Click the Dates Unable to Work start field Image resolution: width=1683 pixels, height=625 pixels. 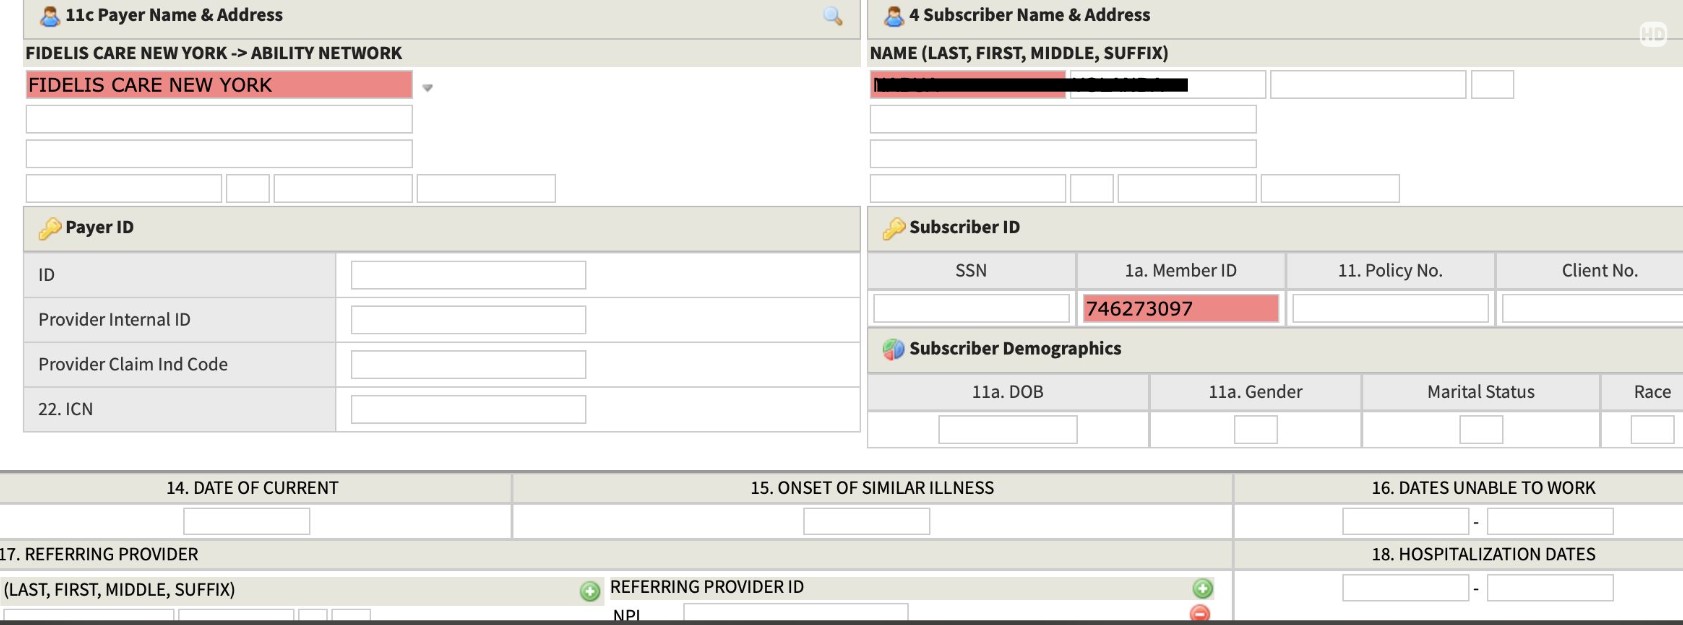pyautogui.click(x=1406, y=521)
